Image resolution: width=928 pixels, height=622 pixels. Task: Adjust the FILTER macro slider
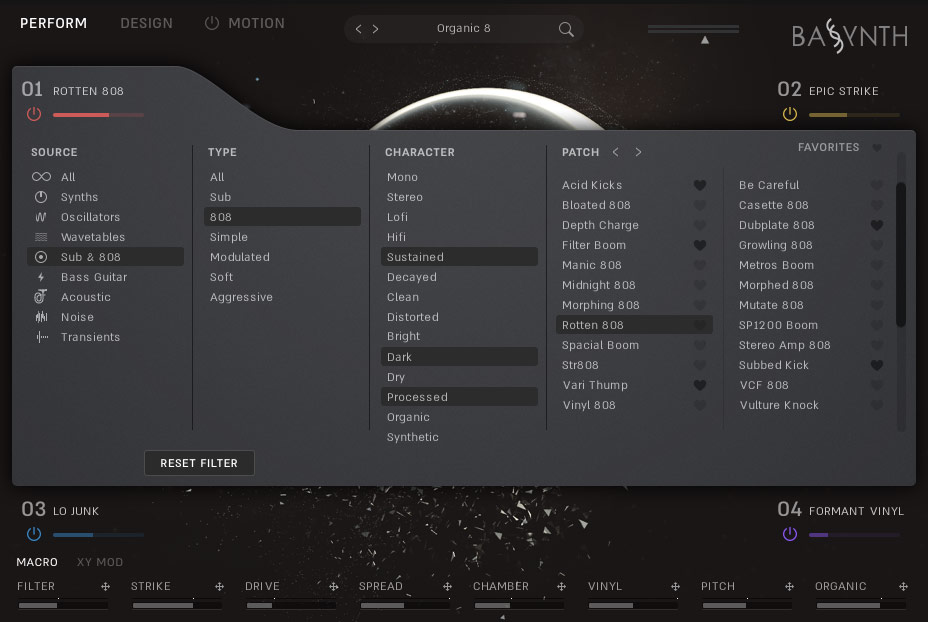point(62,604)
